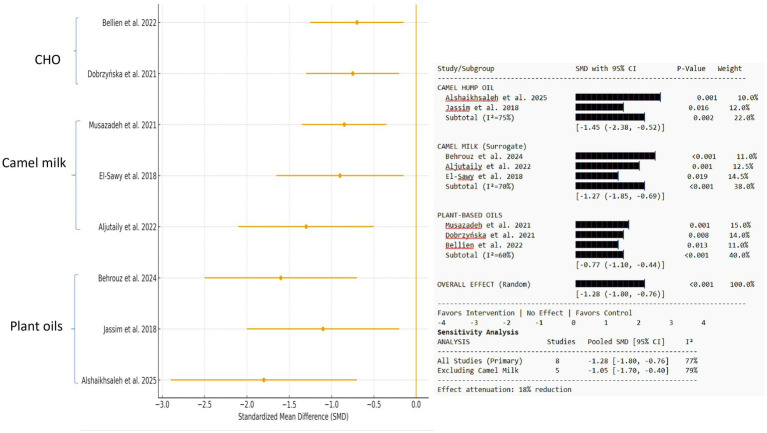Screen dimensions: 767x433
Task: Click the CHO group label
Action: pyautogui.click(x=47, y=60)
